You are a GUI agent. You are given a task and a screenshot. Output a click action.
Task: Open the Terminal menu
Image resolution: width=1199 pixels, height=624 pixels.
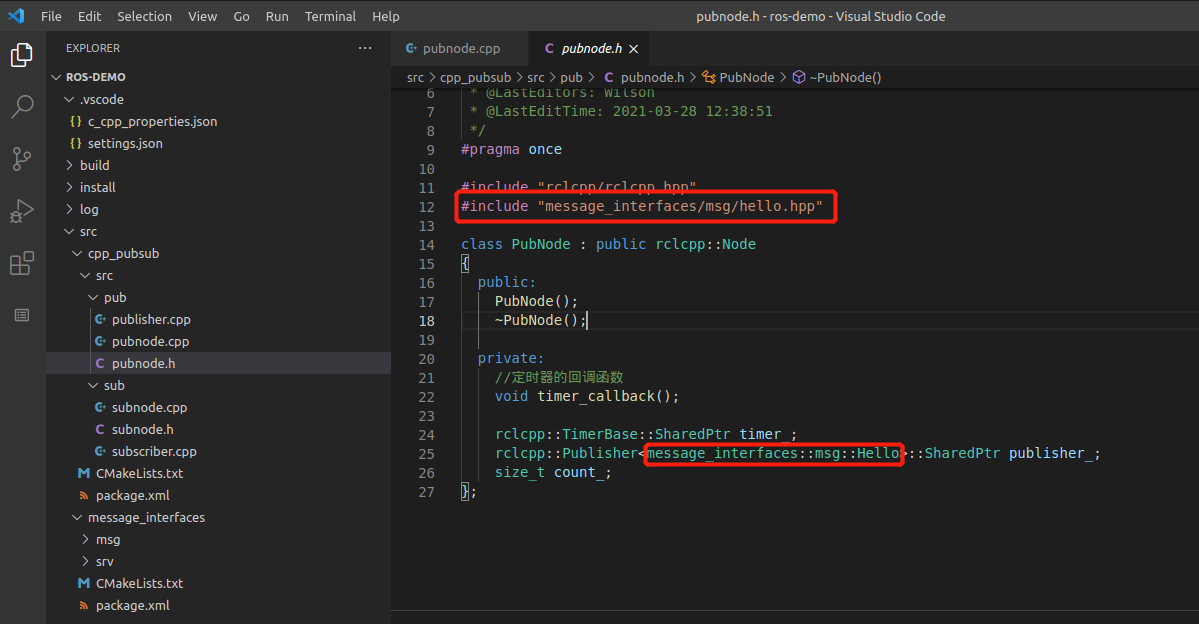tap(330, 16)
